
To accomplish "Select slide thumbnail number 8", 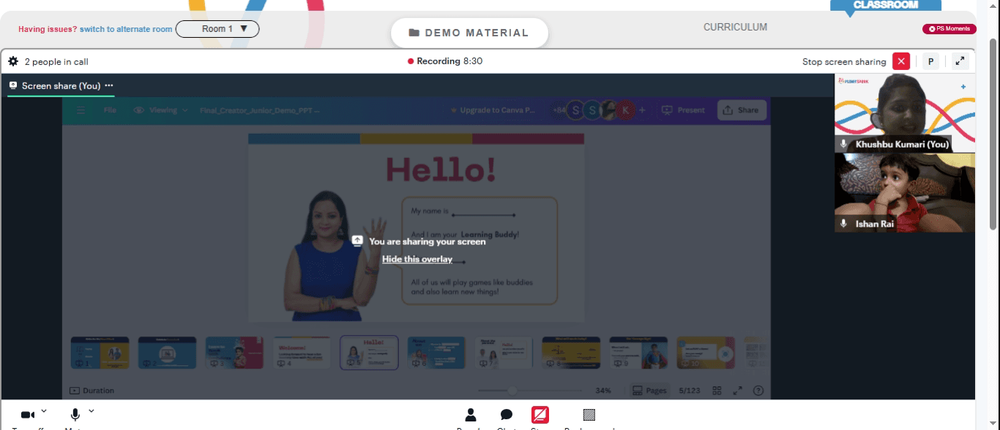I will point(571,353).
